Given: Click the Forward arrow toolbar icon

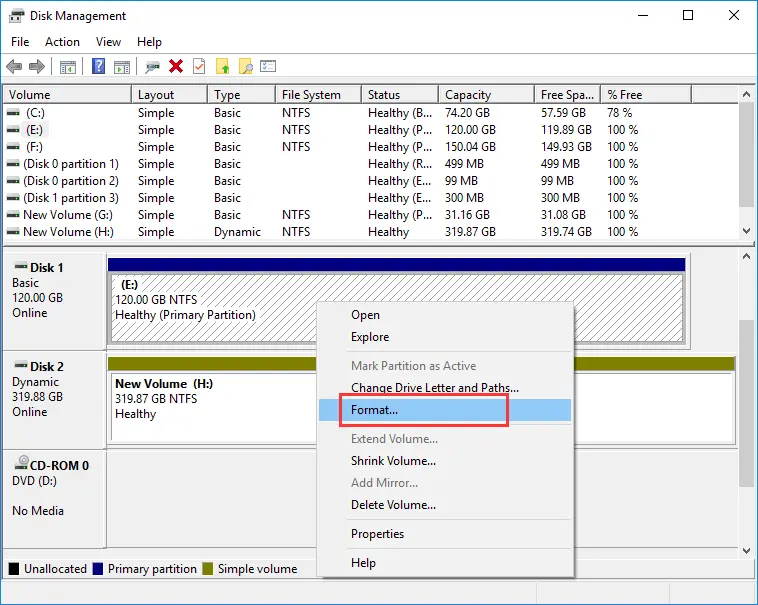Looking at the screenshot, I should (x=37, y=67).
